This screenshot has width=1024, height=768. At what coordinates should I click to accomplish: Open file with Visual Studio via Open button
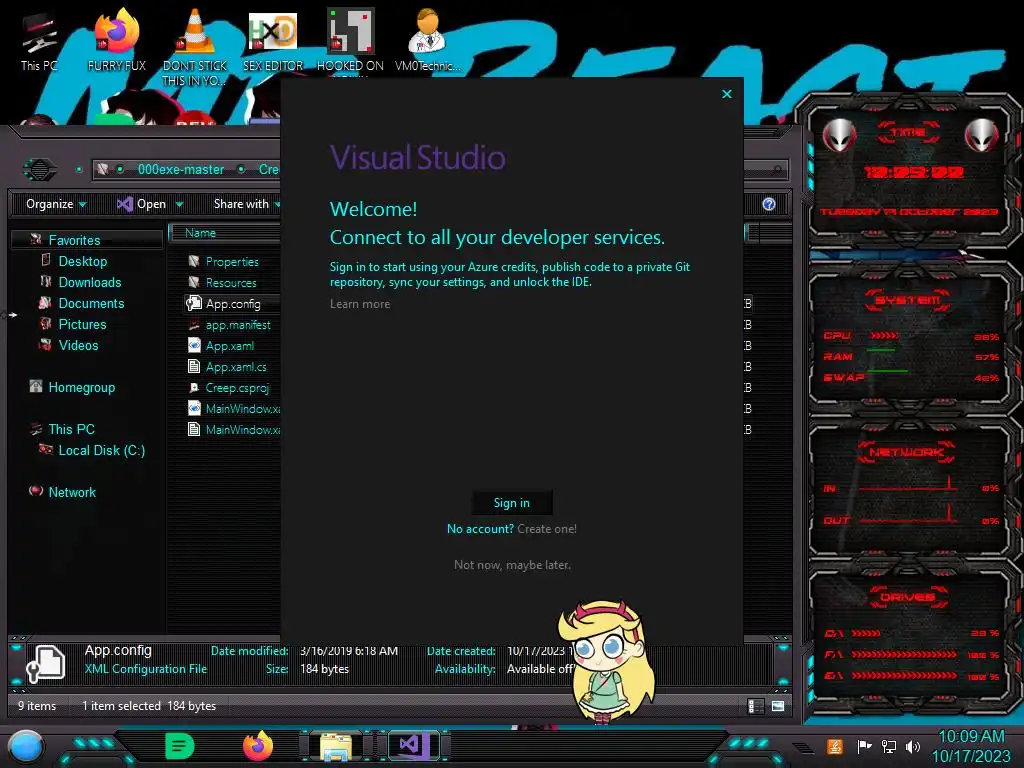coord(142,204)
